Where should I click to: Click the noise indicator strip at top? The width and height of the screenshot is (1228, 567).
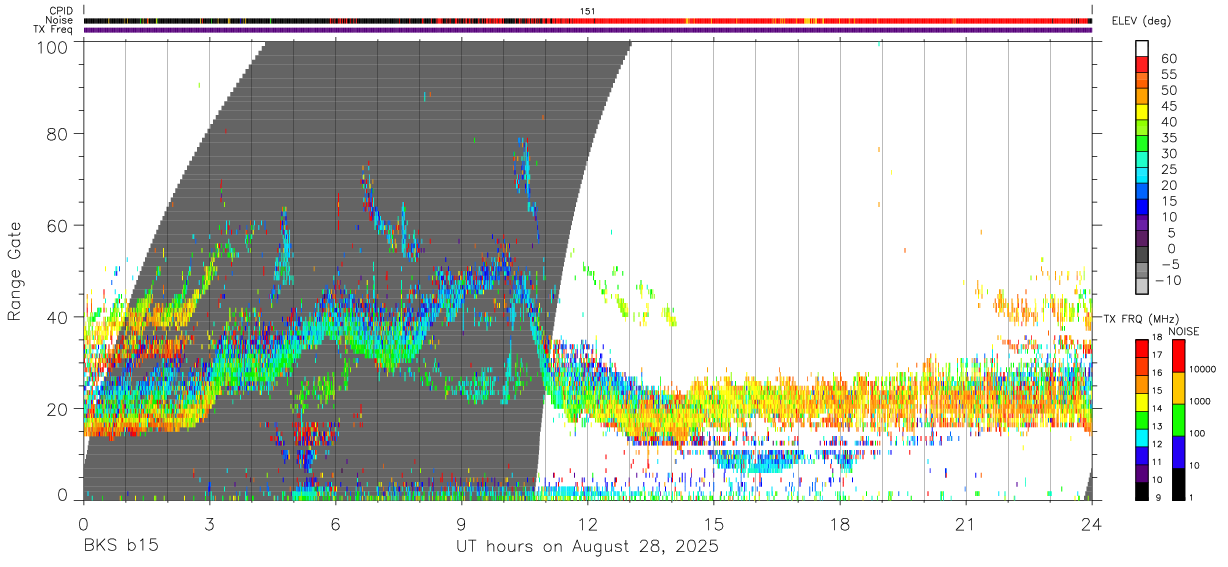click(588, 20)
